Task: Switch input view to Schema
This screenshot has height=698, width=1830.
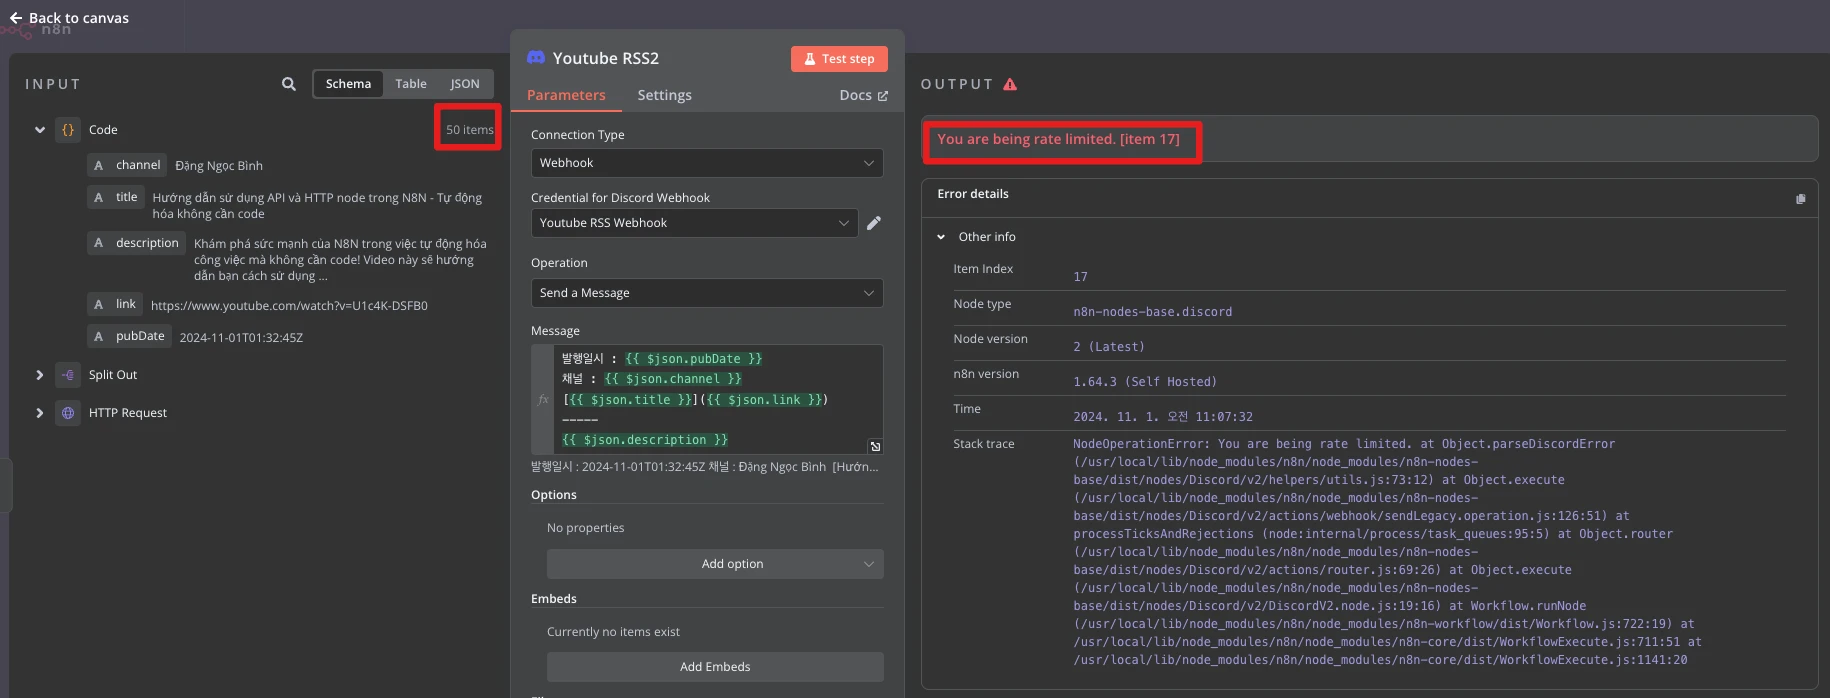Action: pyautogui.click(x=348, y=84)
